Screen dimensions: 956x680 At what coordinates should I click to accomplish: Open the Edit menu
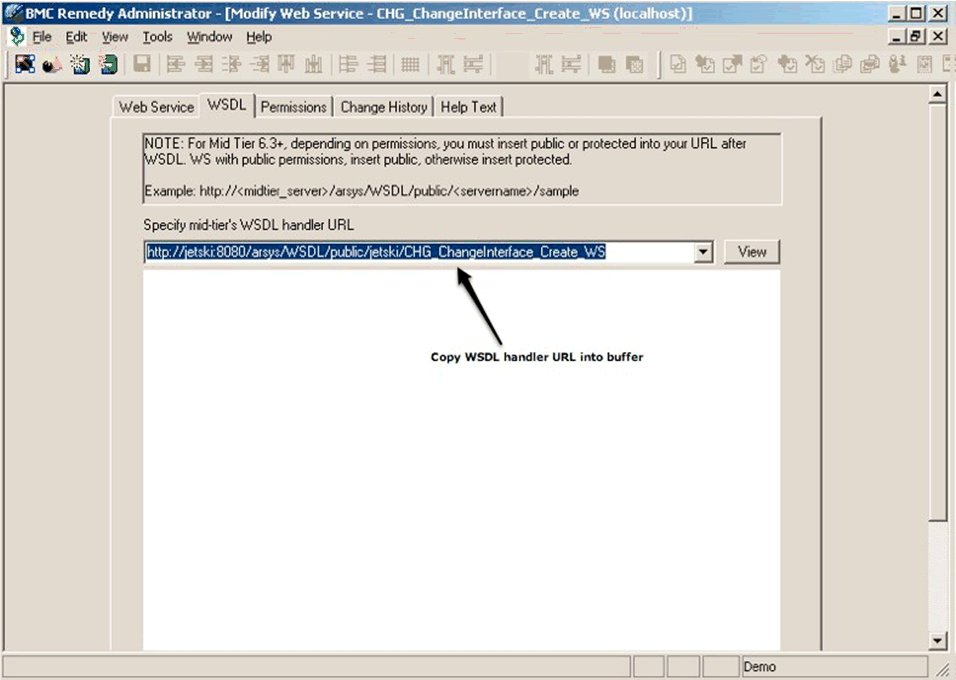point(76,37)
